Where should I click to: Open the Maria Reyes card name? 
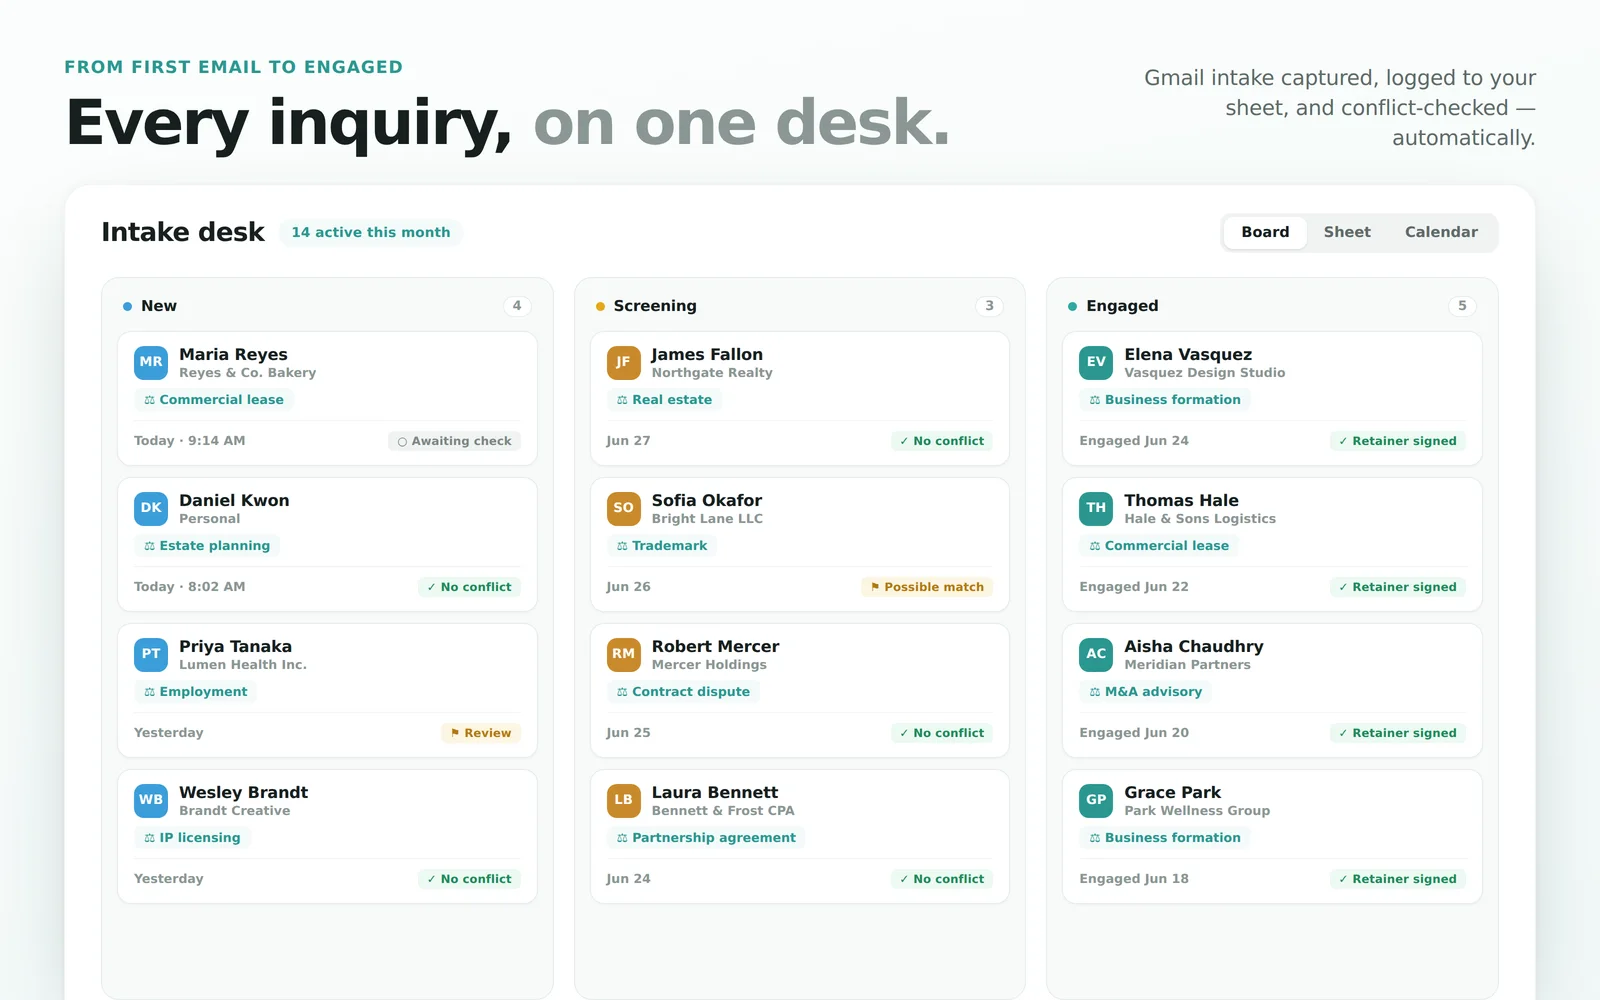233,354
